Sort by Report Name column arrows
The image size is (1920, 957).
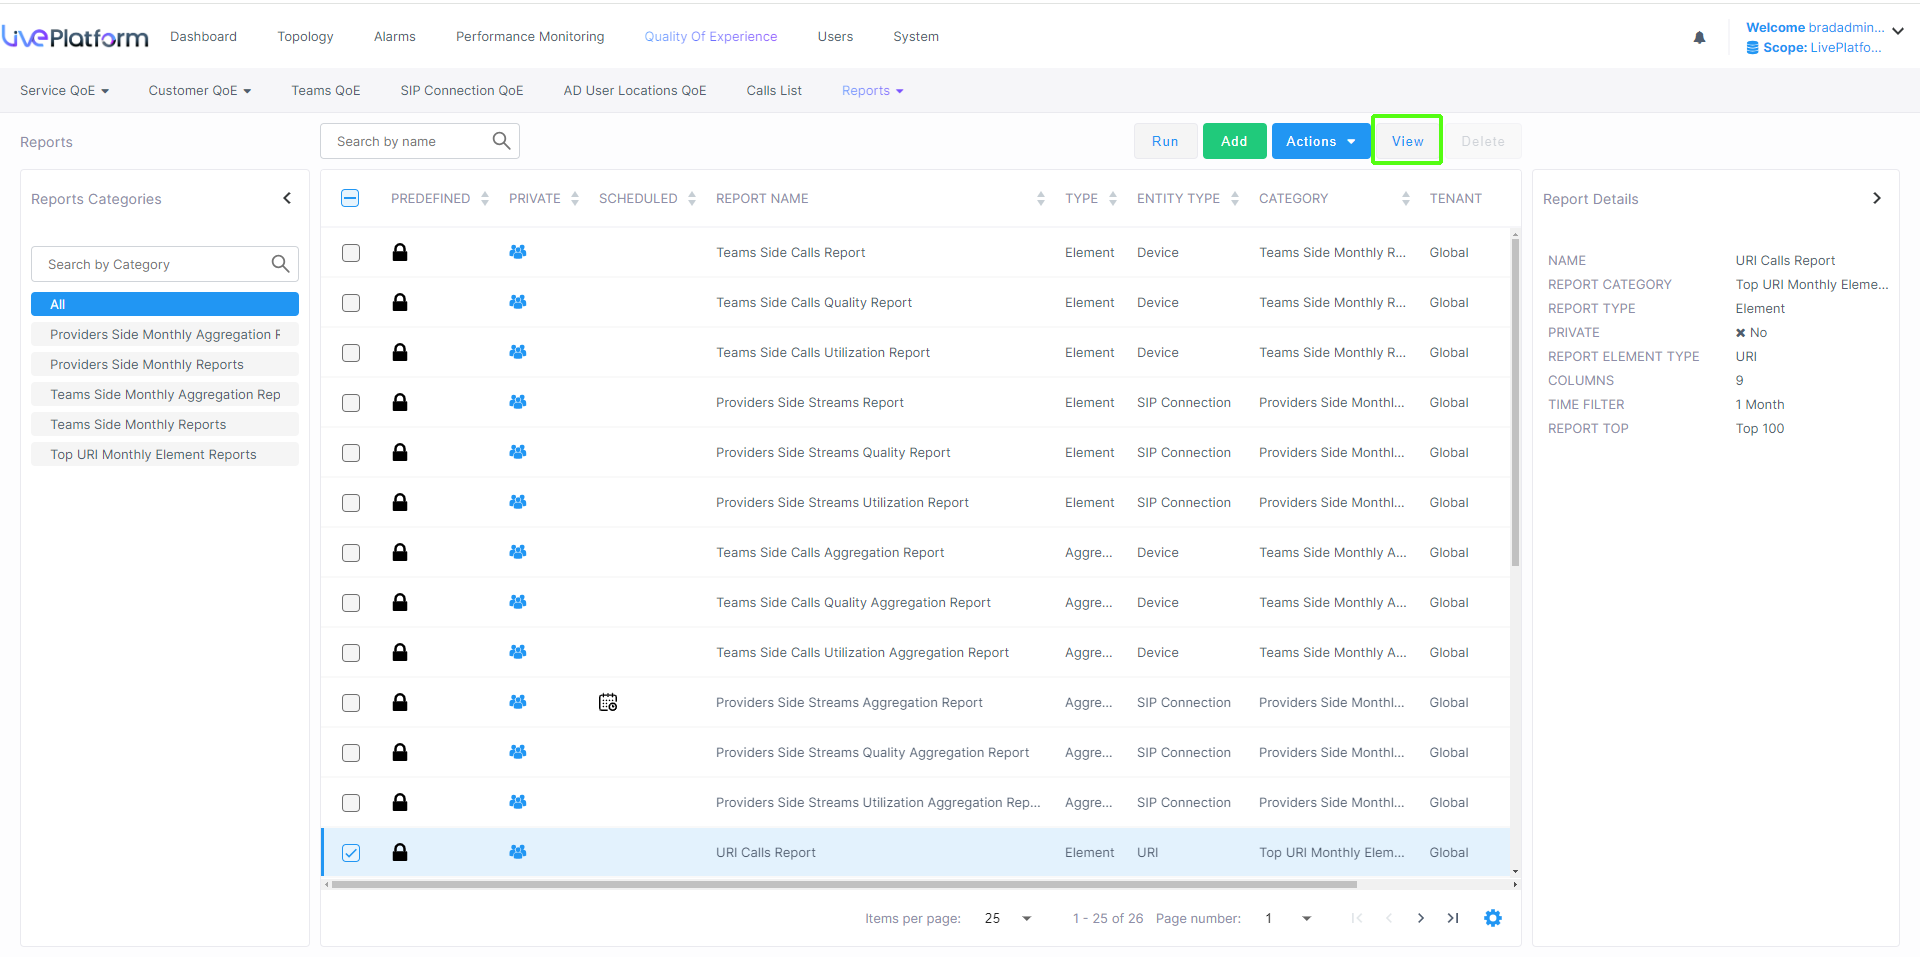1040,199
